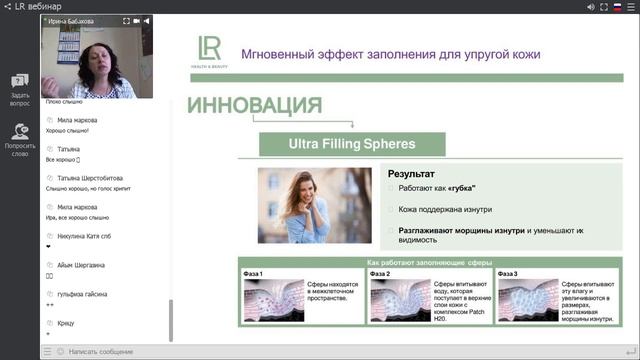The image size is (640, 360).
Task: Click the ИННОВАЦИЯ heading on the slide
Action: coord(254,105)
